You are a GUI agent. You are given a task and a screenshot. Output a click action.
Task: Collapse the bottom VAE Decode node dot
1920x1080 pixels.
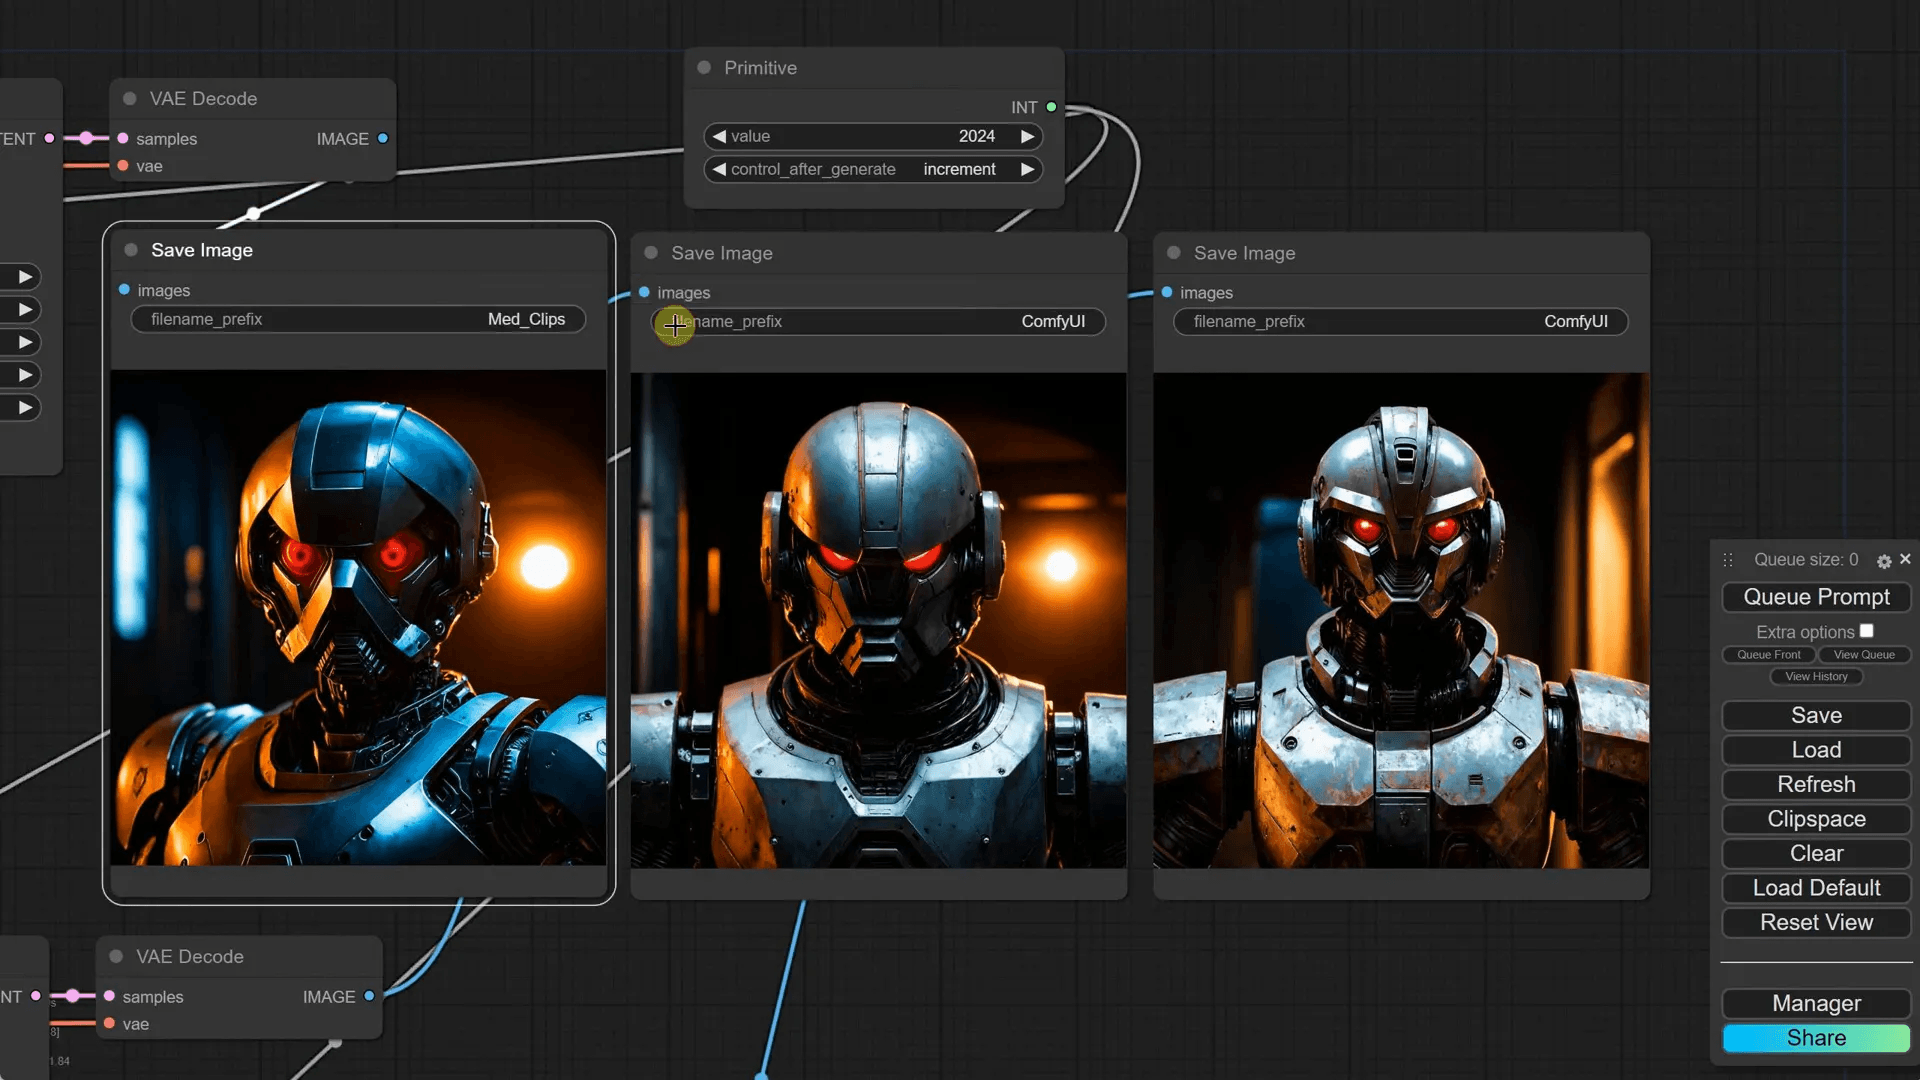pyautogui.click(x=116, y=957)
